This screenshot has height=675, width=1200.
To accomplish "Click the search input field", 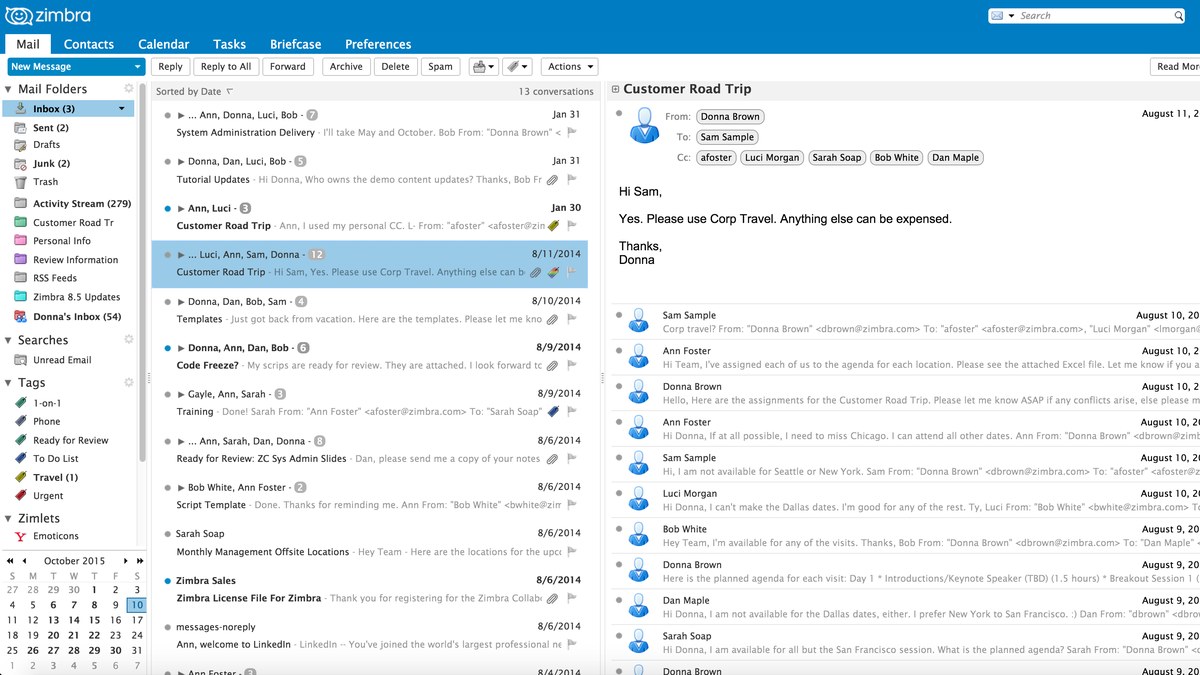I will coord(1096,16).
